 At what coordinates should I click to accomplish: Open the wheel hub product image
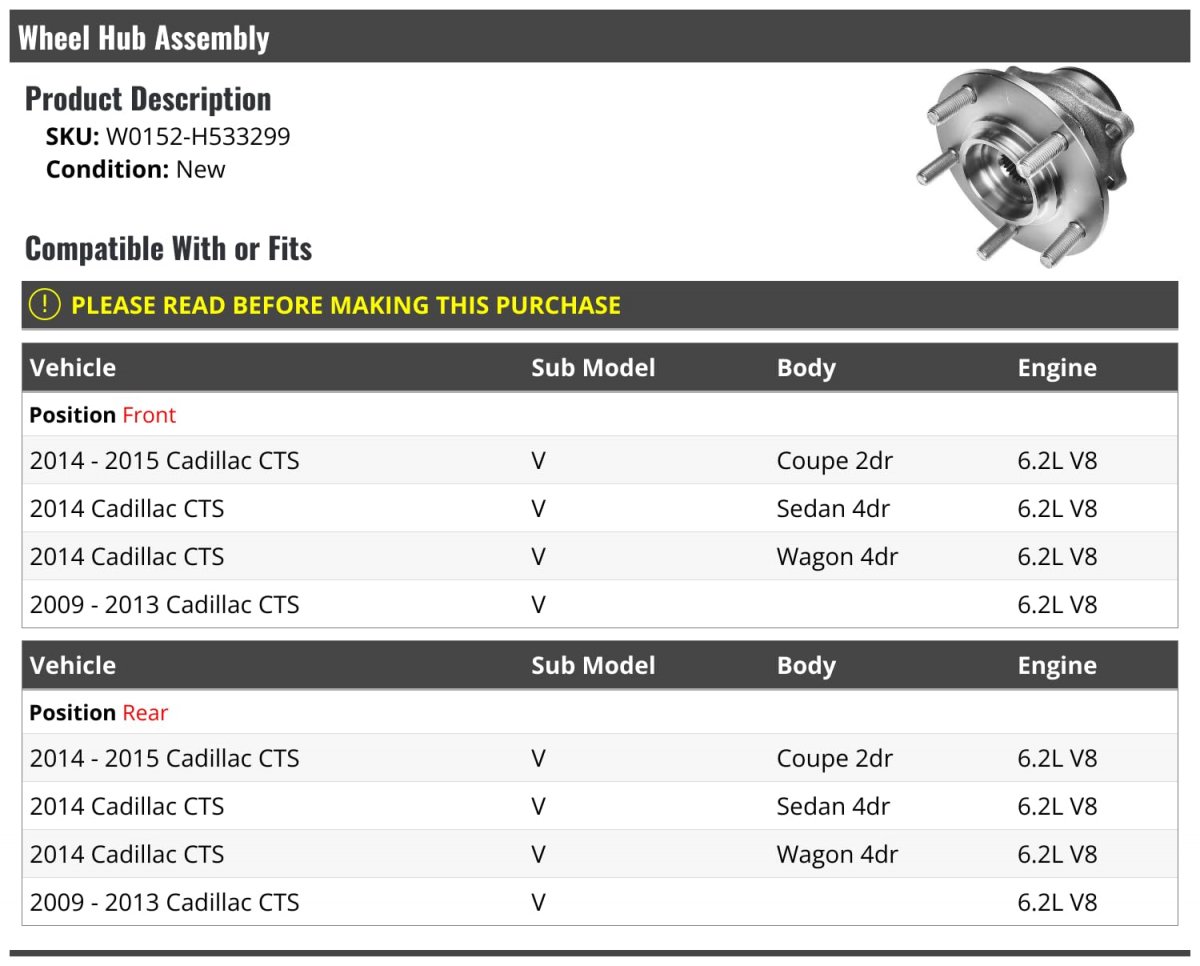(x=1025, y=167)
